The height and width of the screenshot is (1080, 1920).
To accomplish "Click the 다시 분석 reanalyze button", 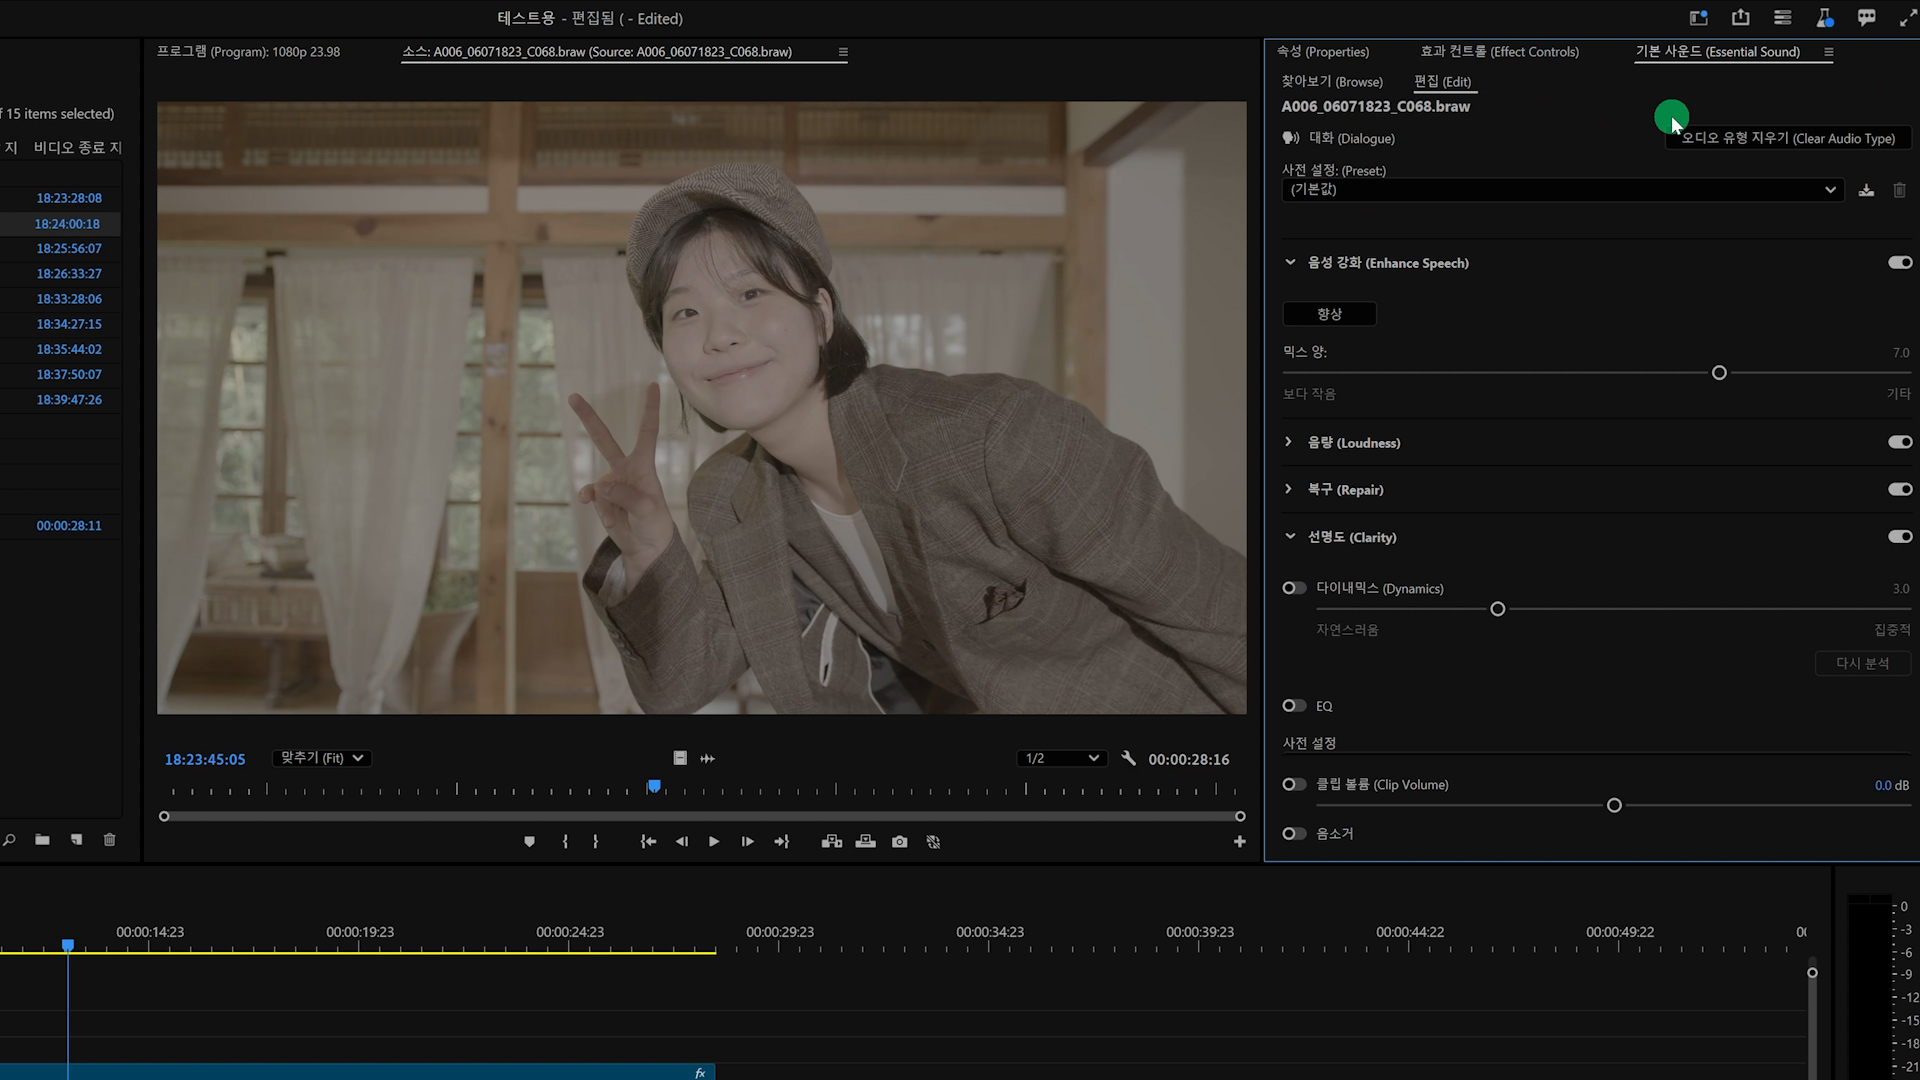I will [1862, 663].
